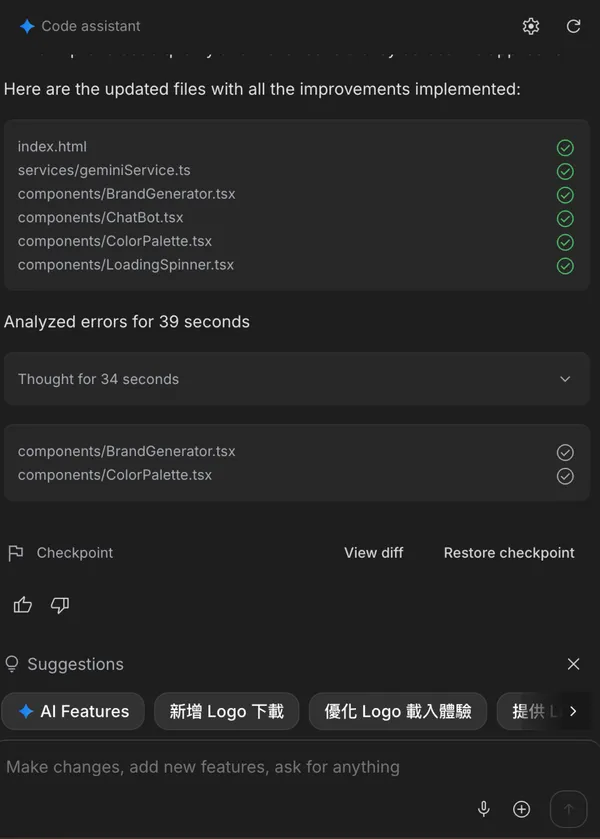Click checkmark next to components/ChatBot.tsx
This screenshot has height=839, width=600.
565,218
